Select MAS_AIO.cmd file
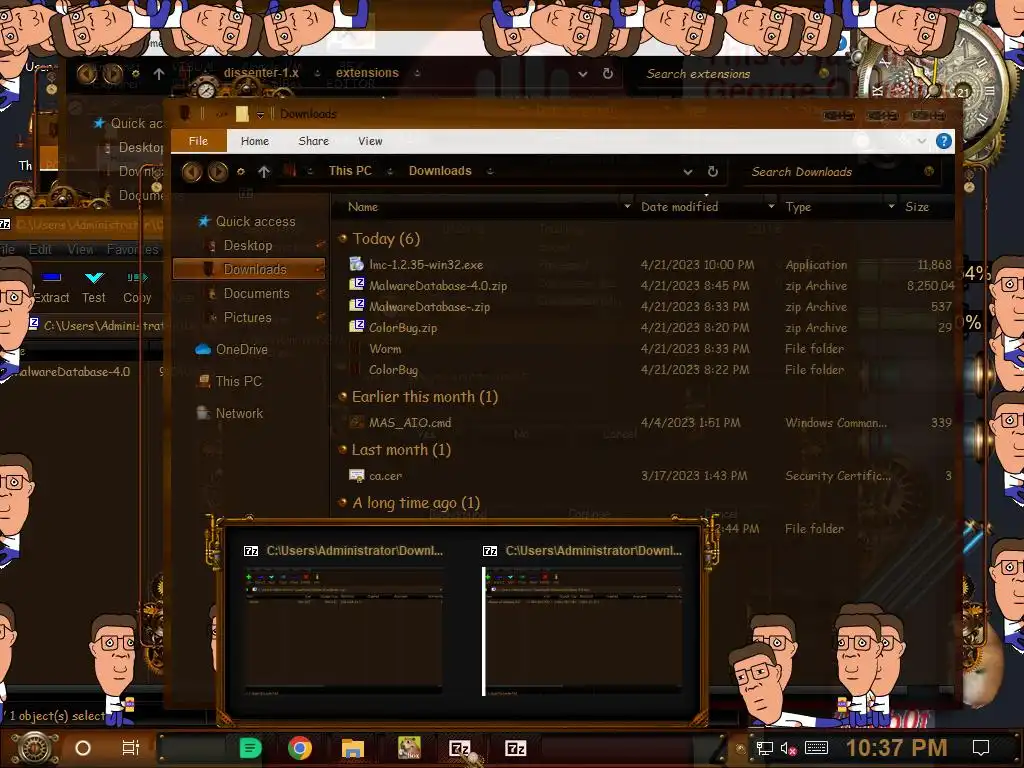1024x768 pixels. click(x=410, y=423)
